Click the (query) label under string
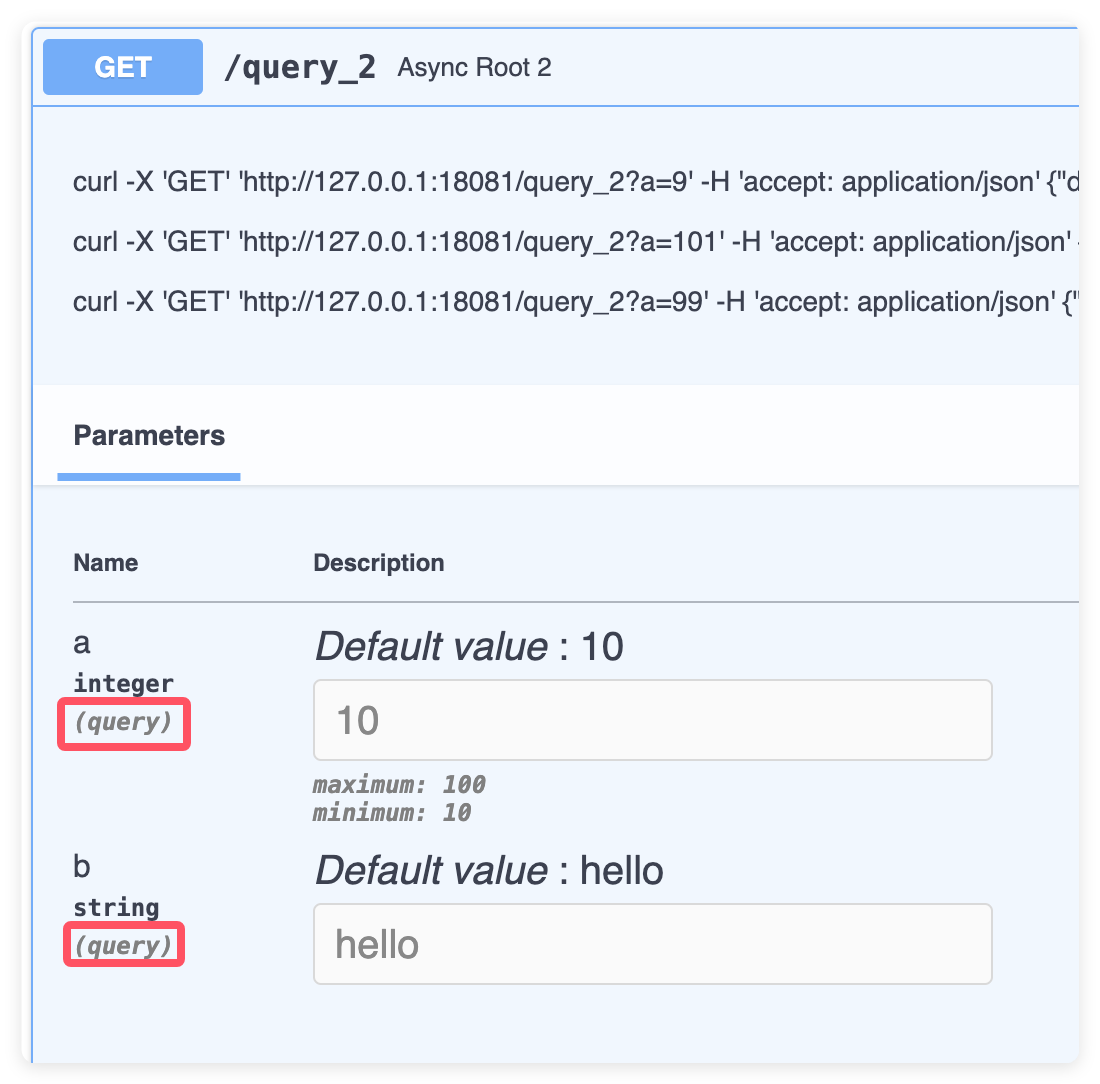Image resolution: width=1100 pixels, height=1084 pixels. click(124, 945)
